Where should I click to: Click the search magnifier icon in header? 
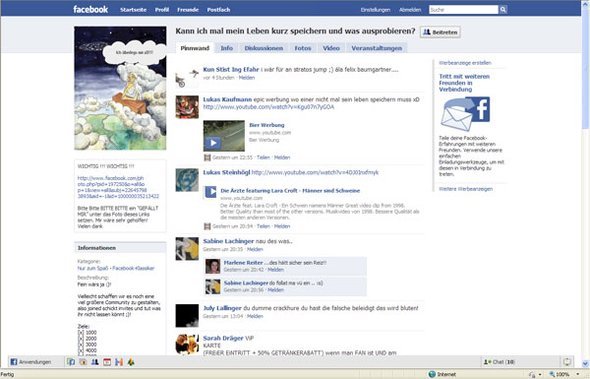click(x=503, y=10)
